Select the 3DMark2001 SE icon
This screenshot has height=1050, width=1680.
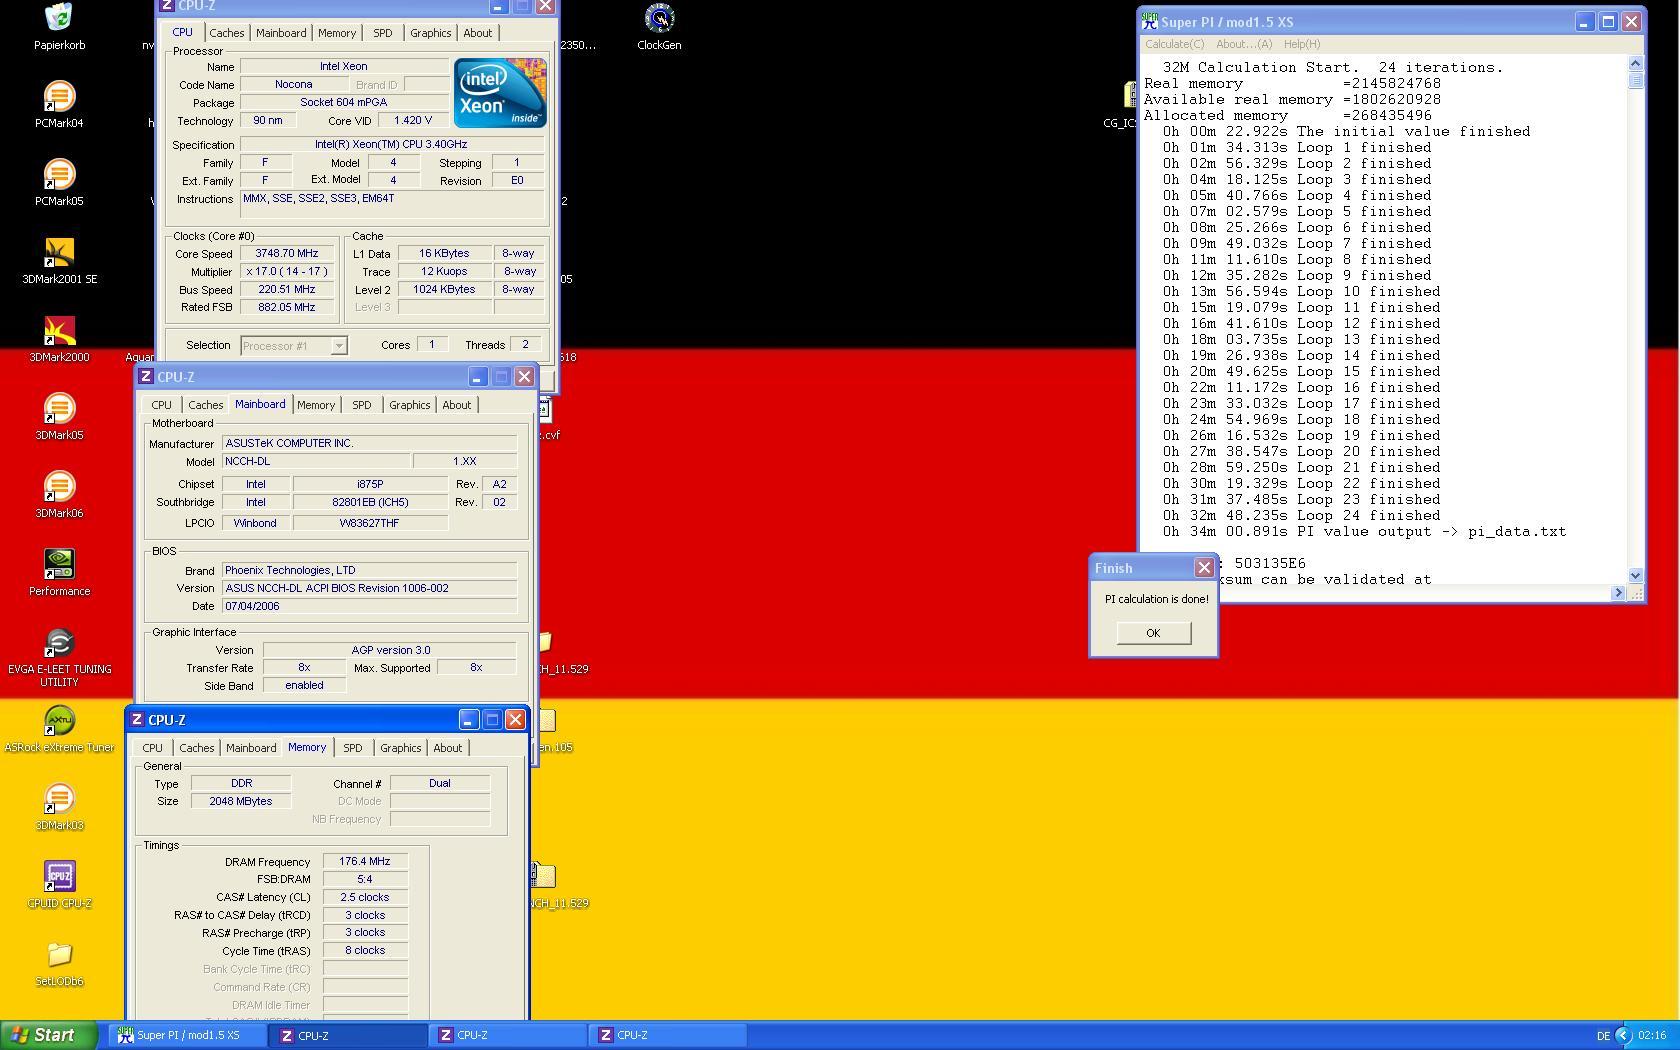(x=59, y=253)
